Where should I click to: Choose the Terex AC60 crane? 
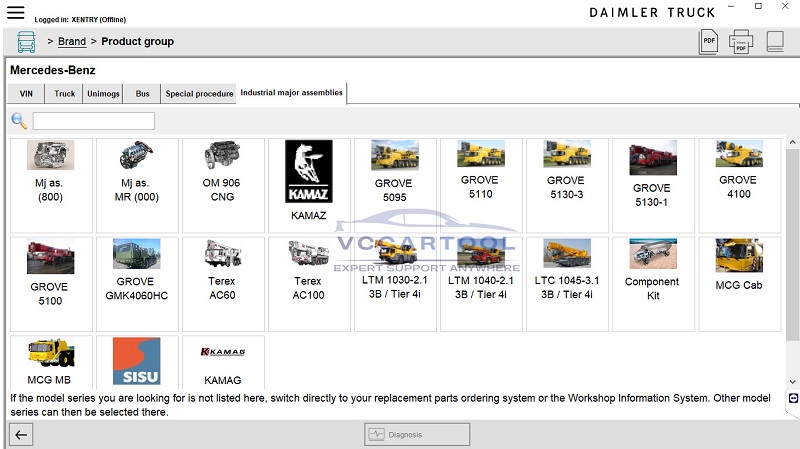pyautogui.click(x=223, y=284)
